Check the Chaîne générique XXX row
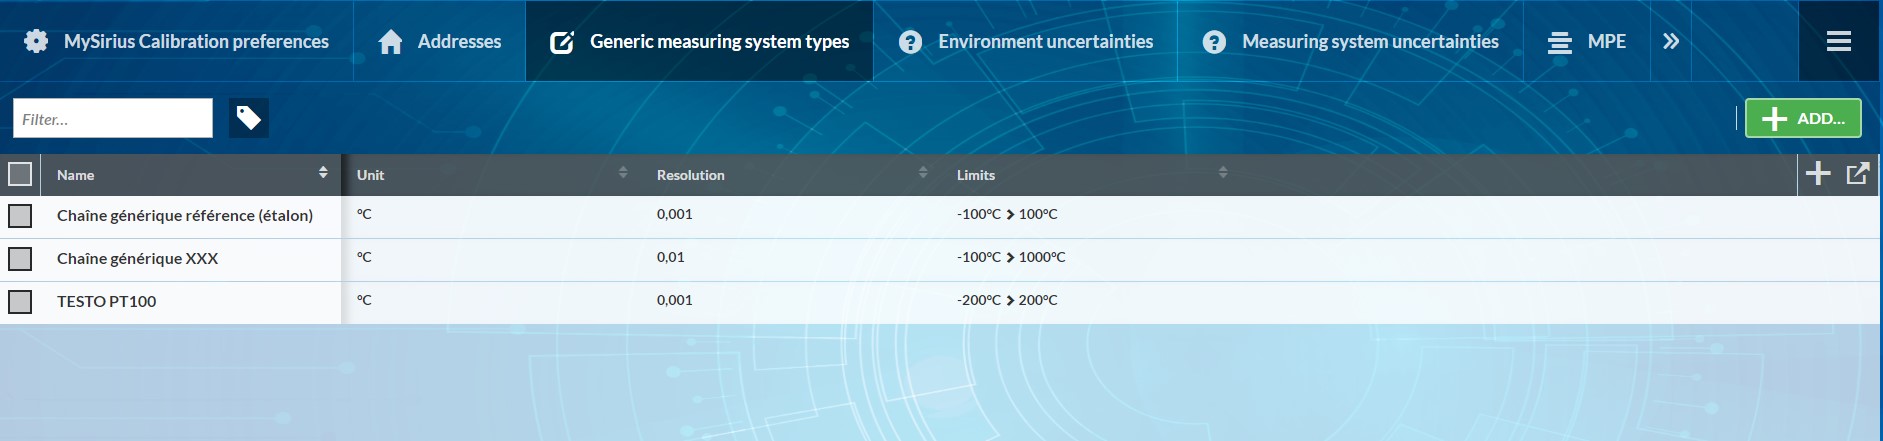 (20, 259)
